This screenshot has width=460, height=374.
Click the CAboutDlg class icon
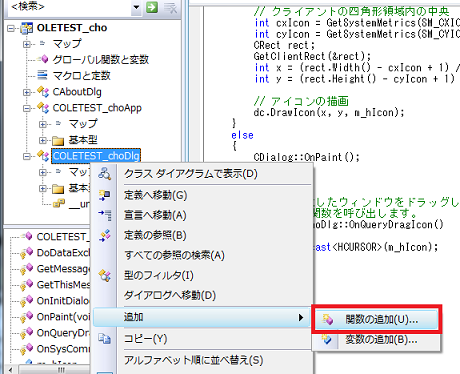point(43,91)
